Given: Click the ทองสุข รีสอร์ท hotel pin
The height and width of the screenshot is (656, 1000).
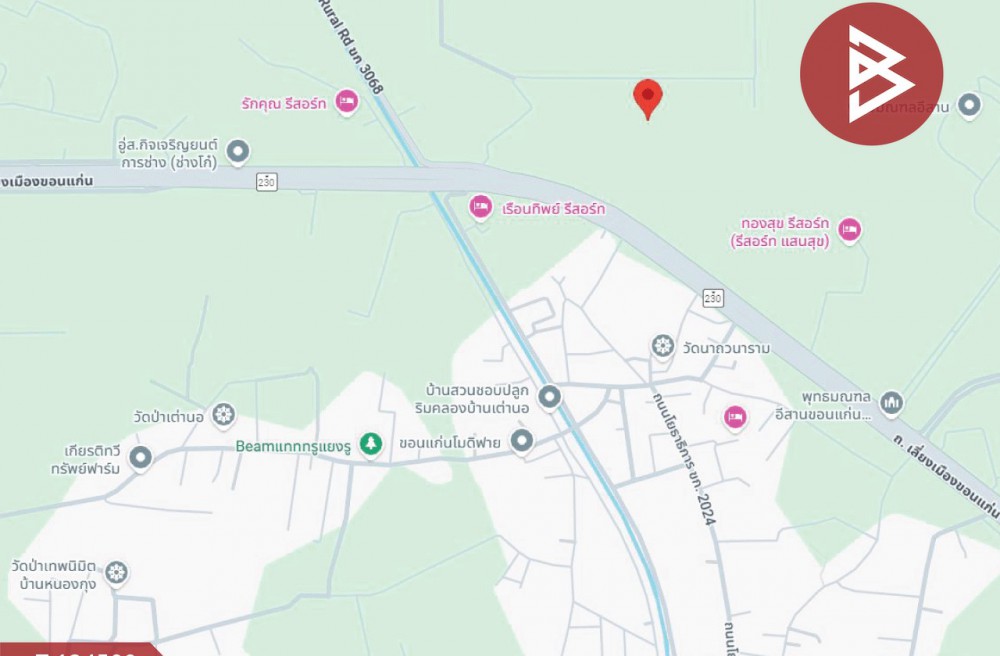Looking at the screenshot, I should (x=849, y=230).
